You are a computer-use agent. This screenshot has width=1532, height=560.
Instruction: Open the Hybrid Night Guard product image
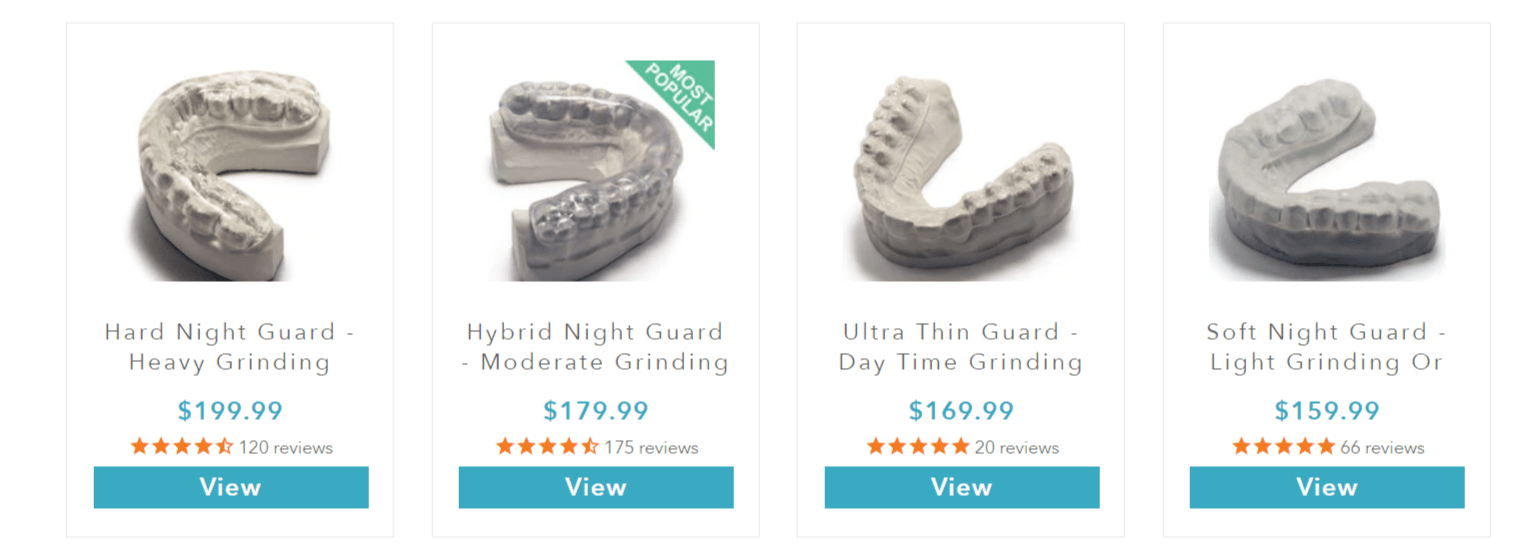coord(596,171)
